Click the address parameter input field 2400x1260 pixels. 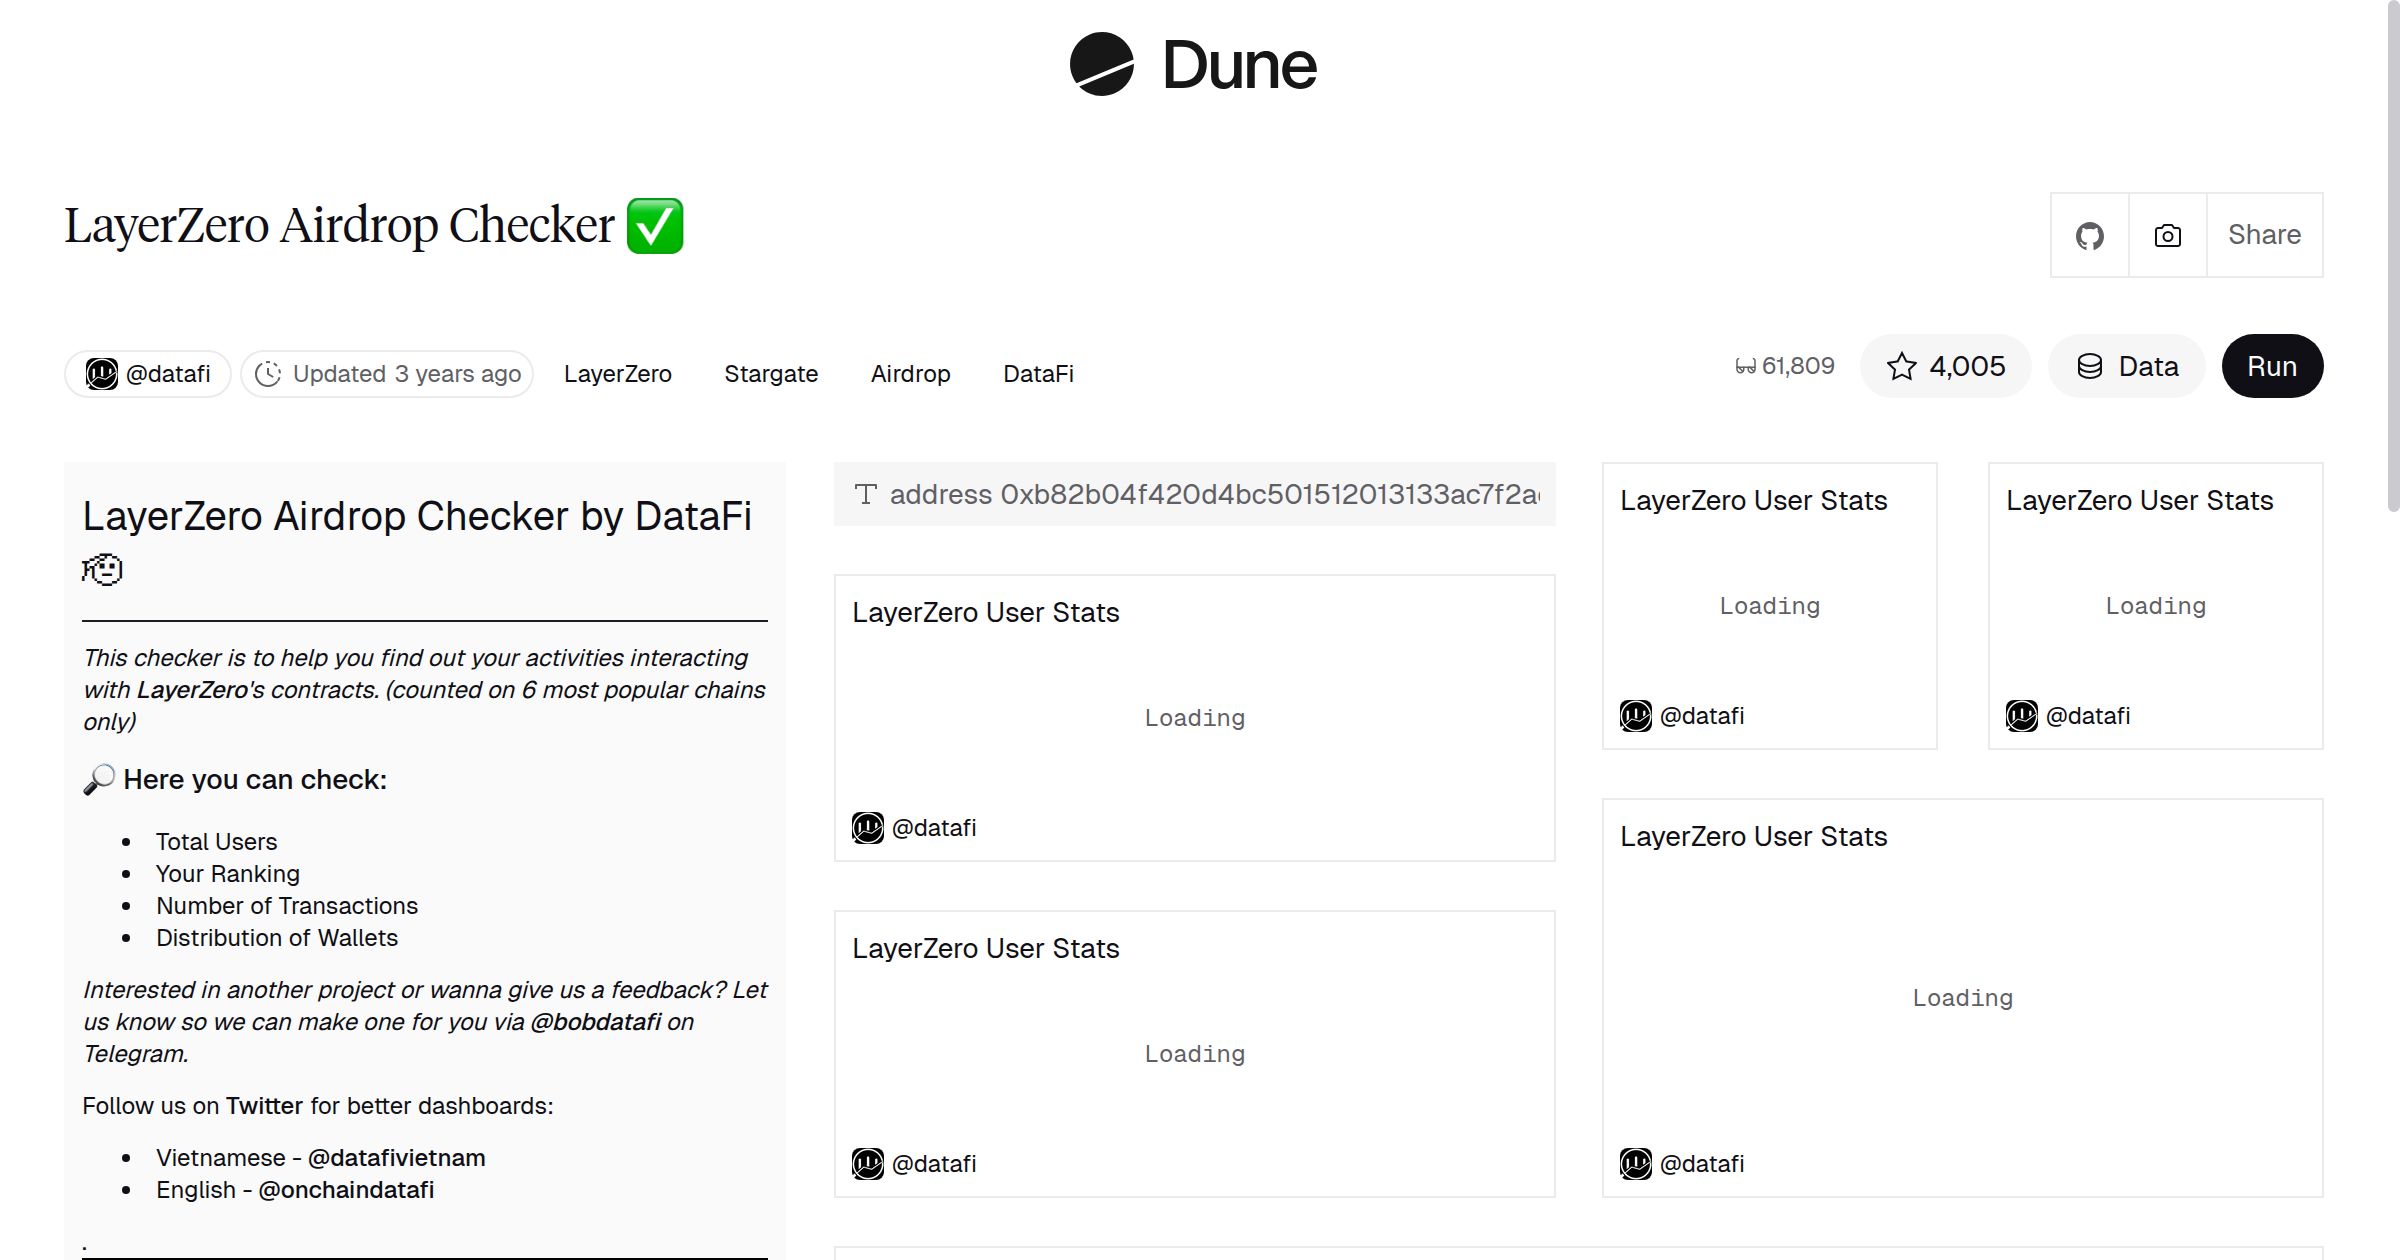coord(1193,494)
